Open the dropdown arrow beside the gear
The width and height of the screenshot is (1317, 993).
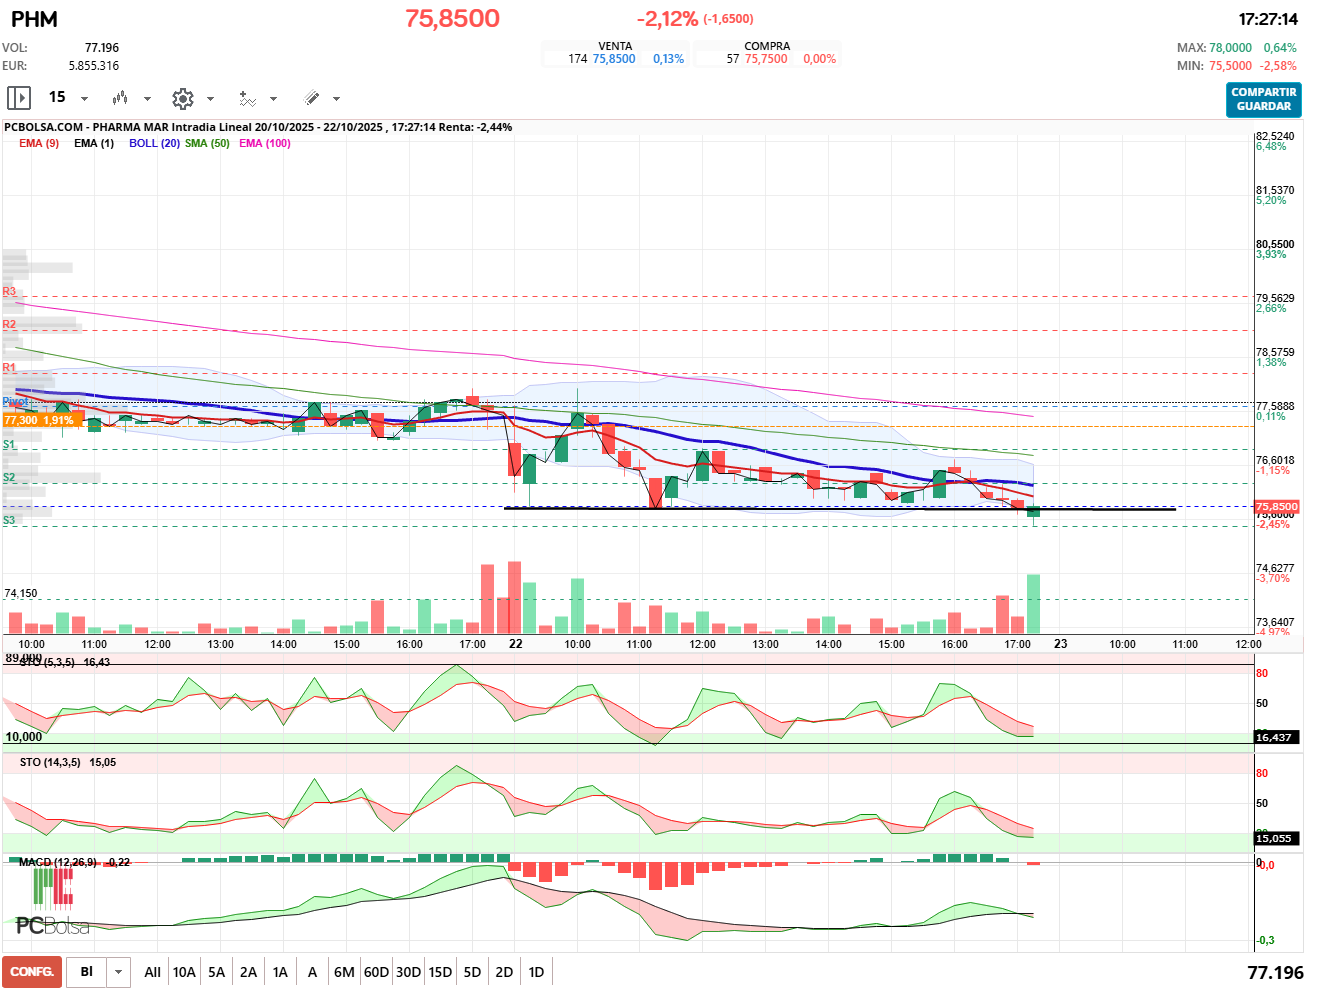click(x=210, y=99)
